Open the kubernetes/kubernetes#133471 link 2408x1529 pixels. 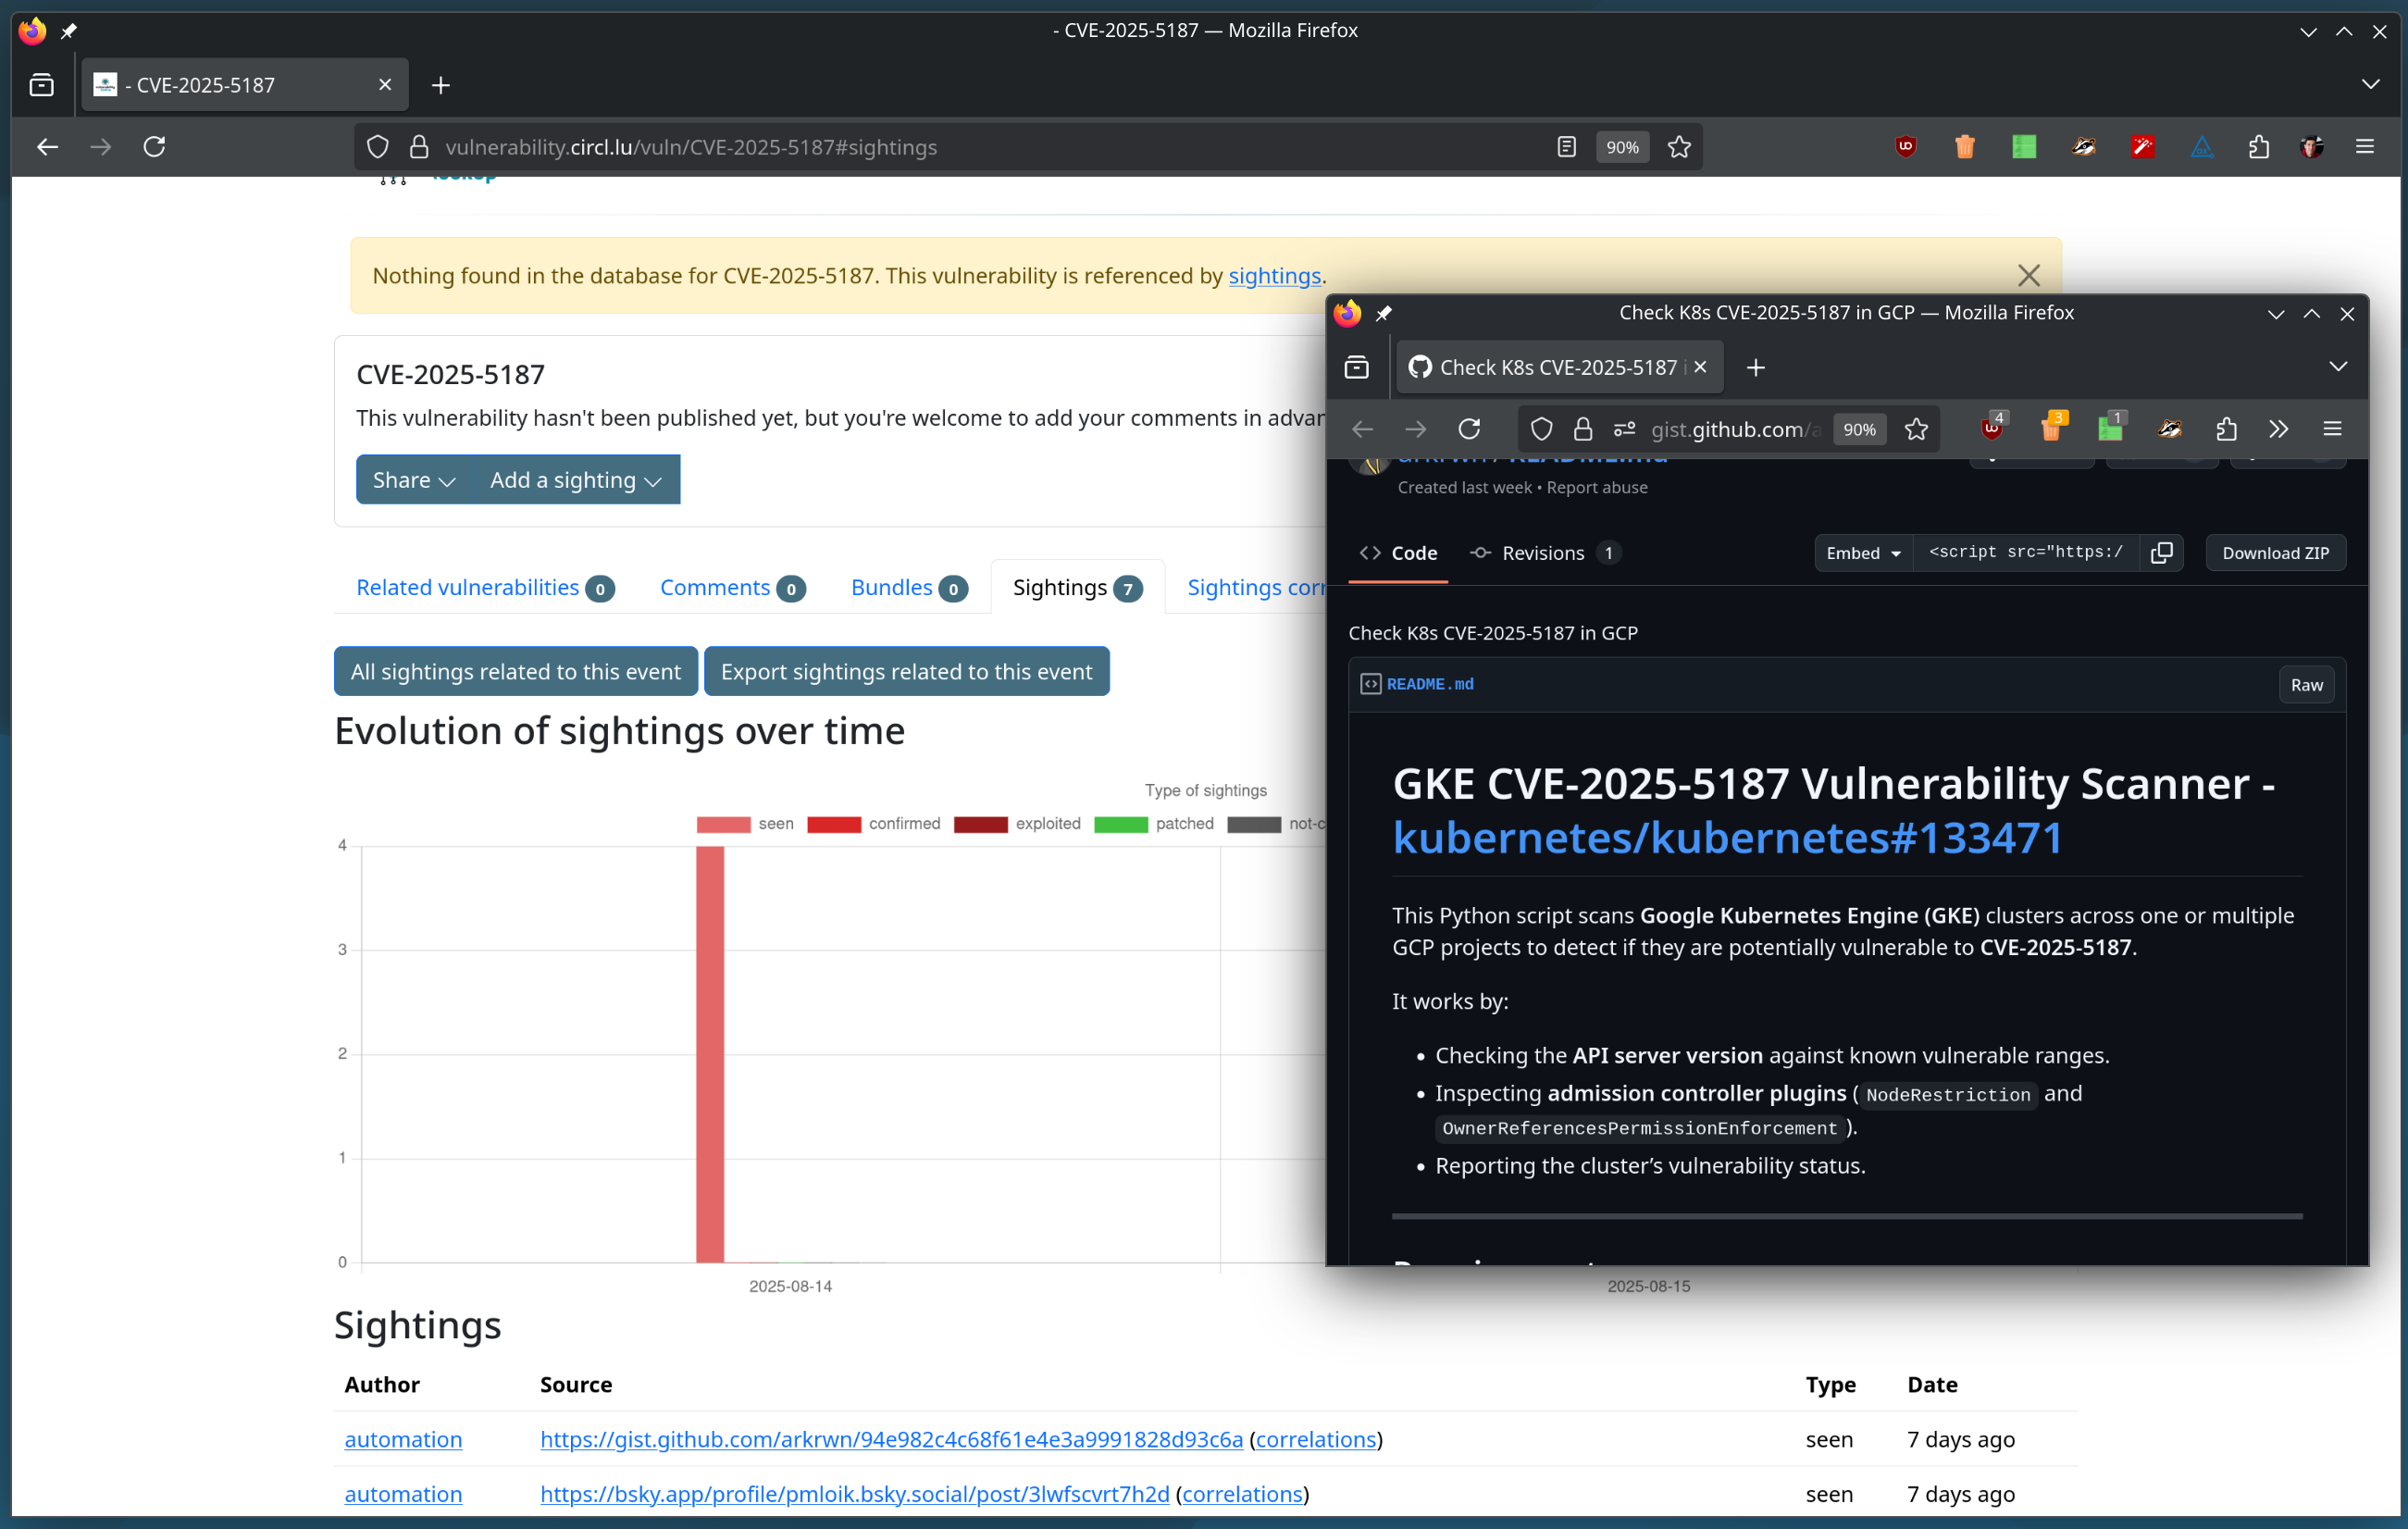coord(1727,838)
